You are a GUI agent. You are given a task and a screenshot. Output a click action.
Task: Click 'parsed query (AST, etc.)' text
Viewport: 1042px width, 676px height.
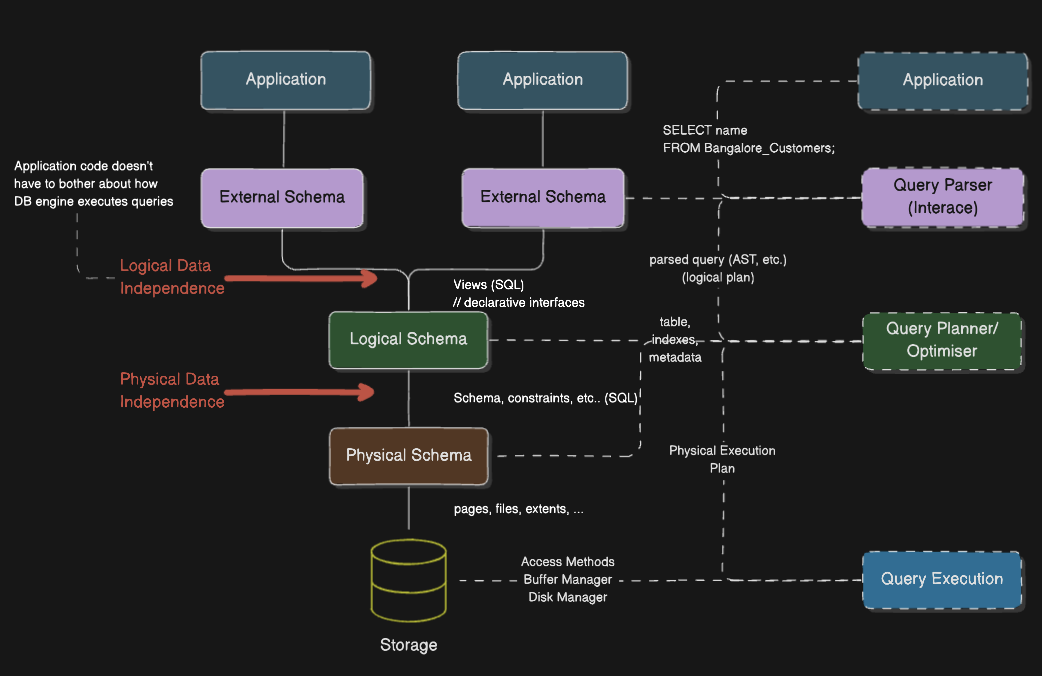pyautogui.click(x=718, y=259)
